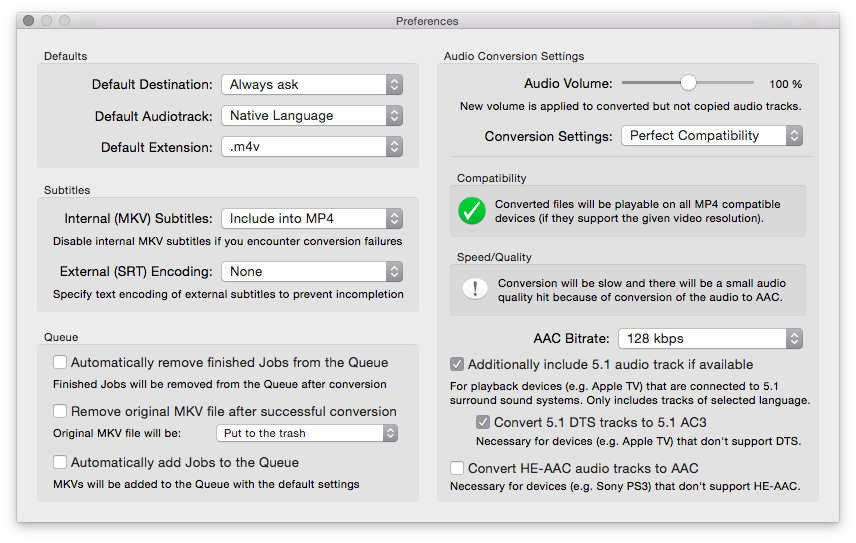
Task: Enable Convert HE-AAC audio tracks to AAC
Action: click(x=457, y=468)
